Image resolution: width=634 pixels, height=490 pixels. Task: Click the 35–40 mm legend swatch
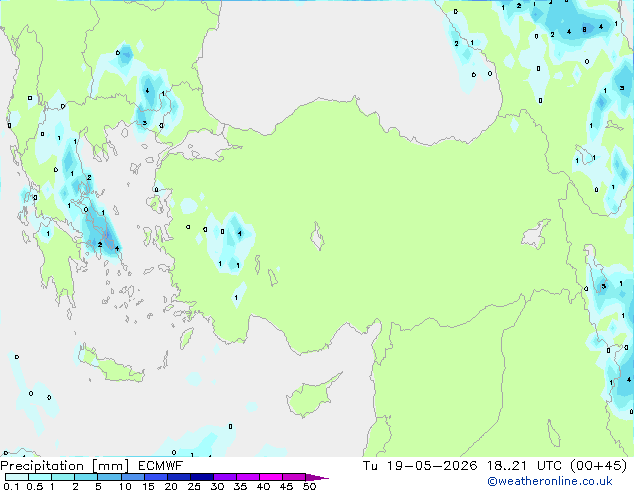[x=247, y=477]
